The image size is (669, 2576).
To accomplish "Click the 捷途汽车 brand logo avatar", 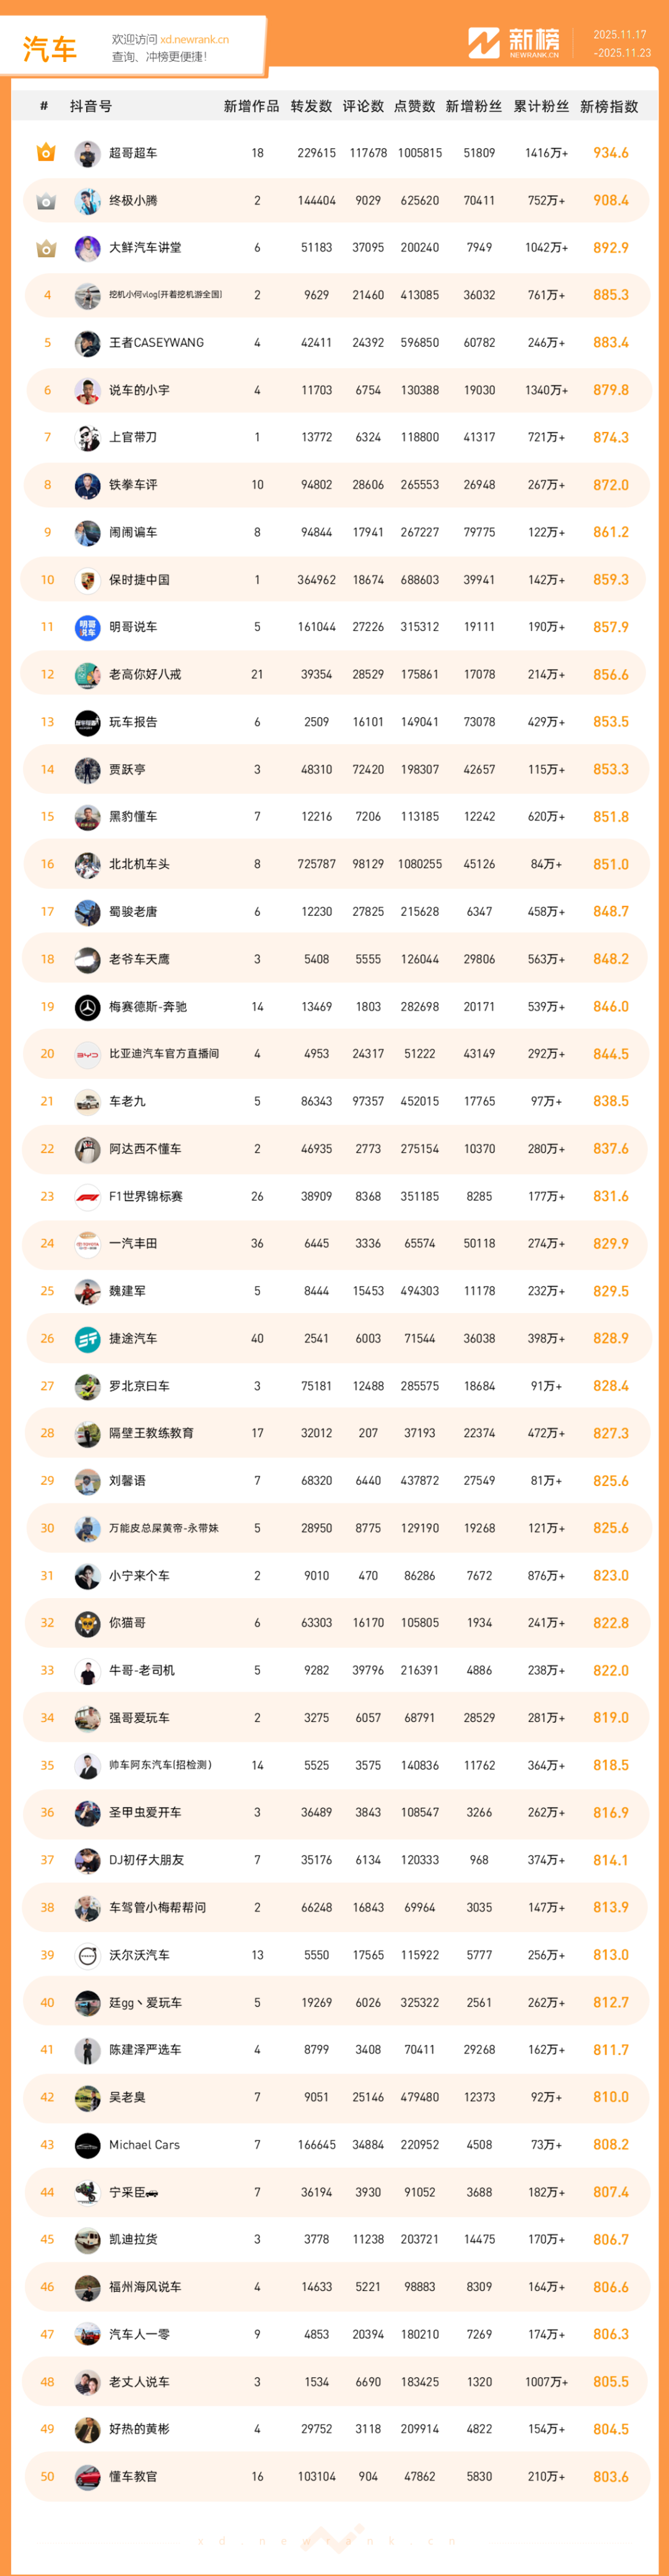I will (87, 1339).
